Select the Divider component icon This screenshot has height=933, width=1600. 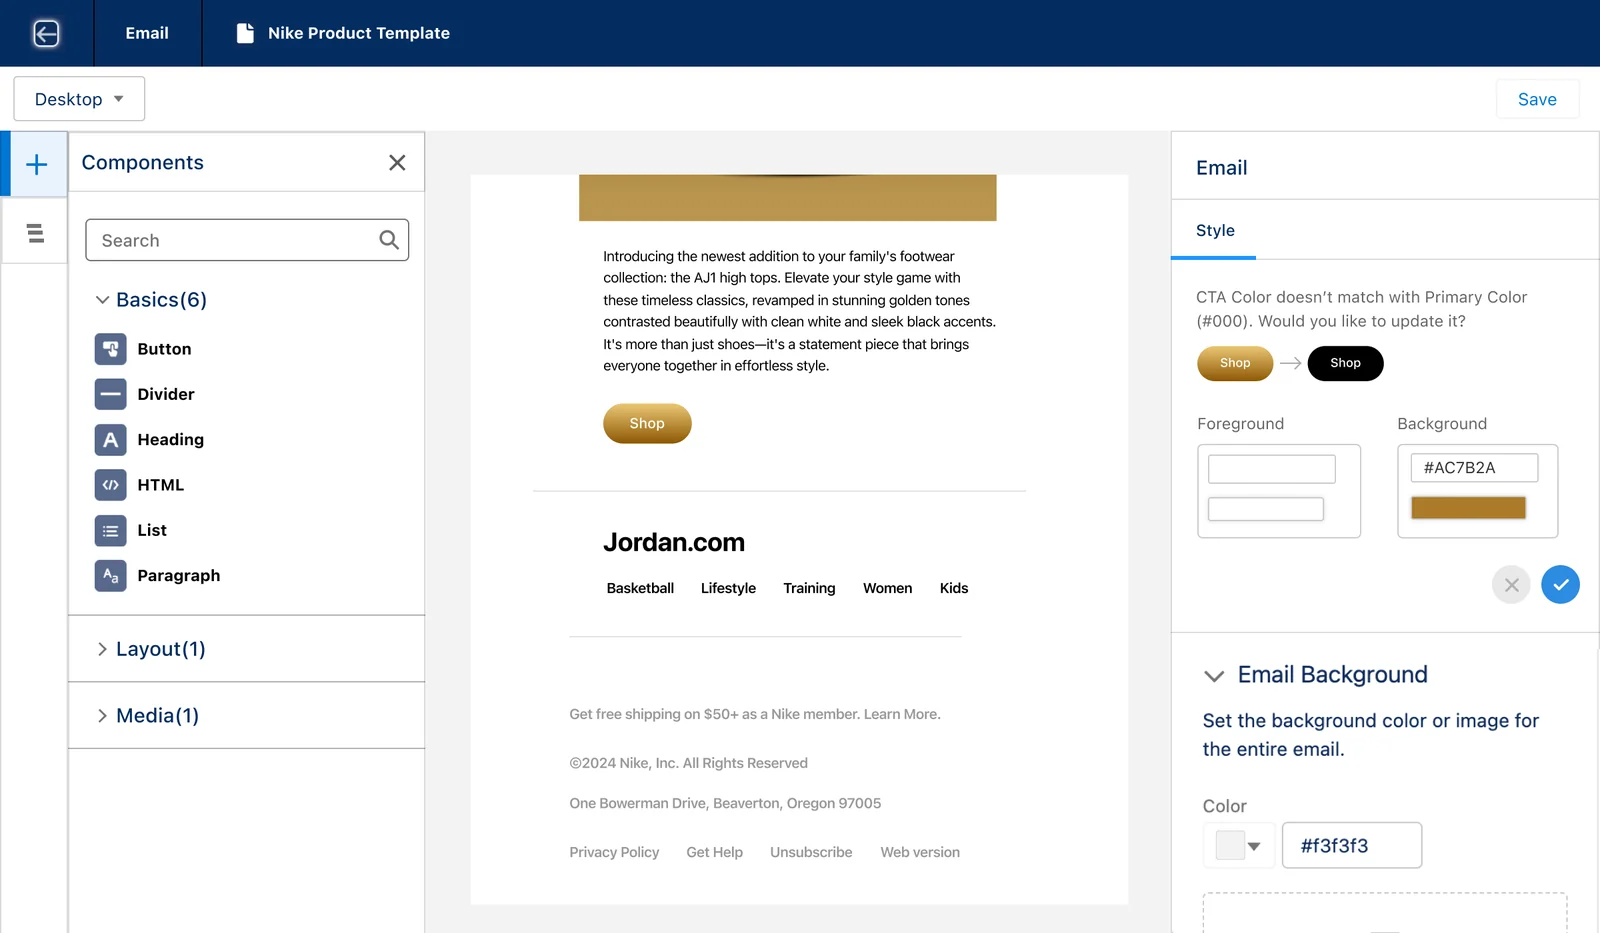(x=111, y=394)
